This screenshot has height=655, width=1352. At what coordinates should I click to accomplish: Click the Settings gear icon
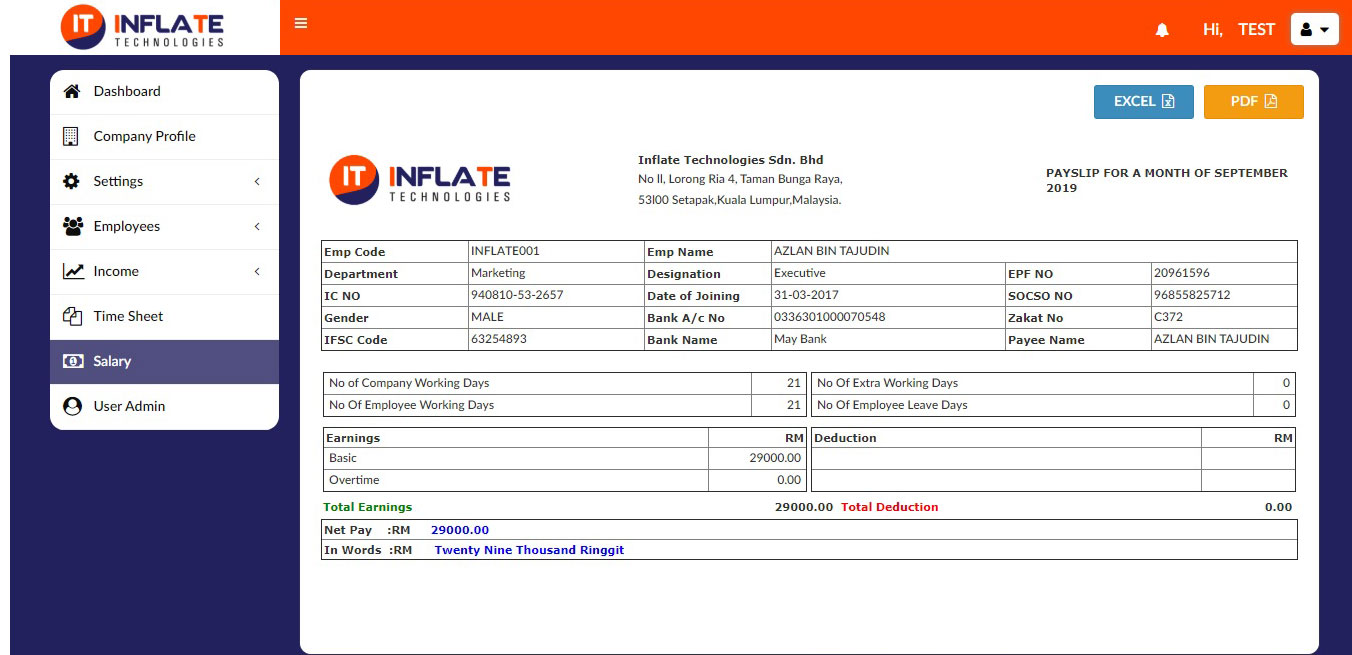72,182
